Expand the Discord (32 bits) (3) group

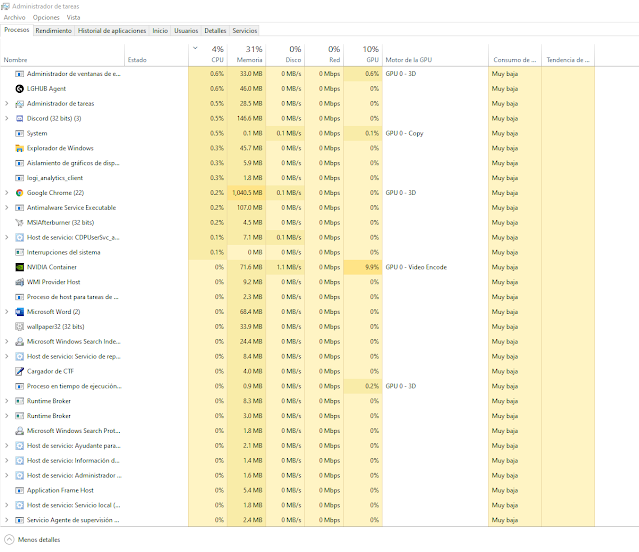tap(7, 119)
